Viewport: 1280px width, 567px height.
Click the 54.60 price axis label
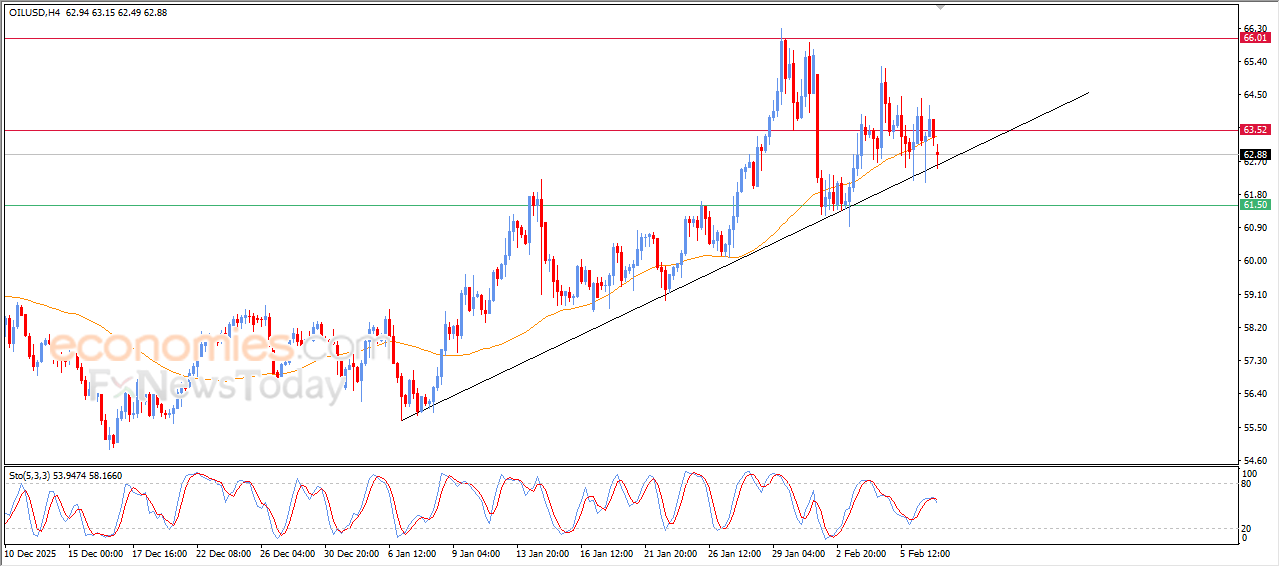coord(1253,460)
